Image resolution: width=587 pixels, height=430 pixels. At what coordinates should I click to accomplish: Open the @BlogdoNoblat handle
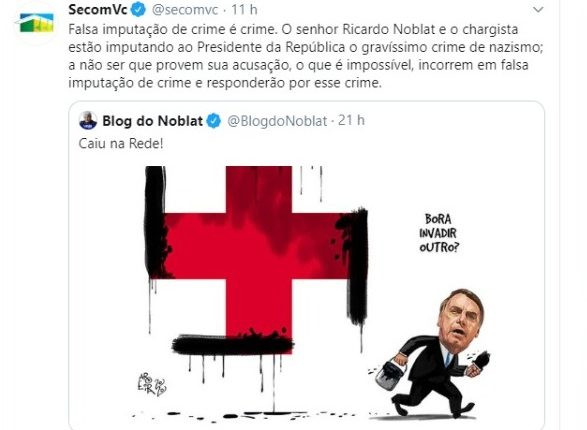point(277,121)
